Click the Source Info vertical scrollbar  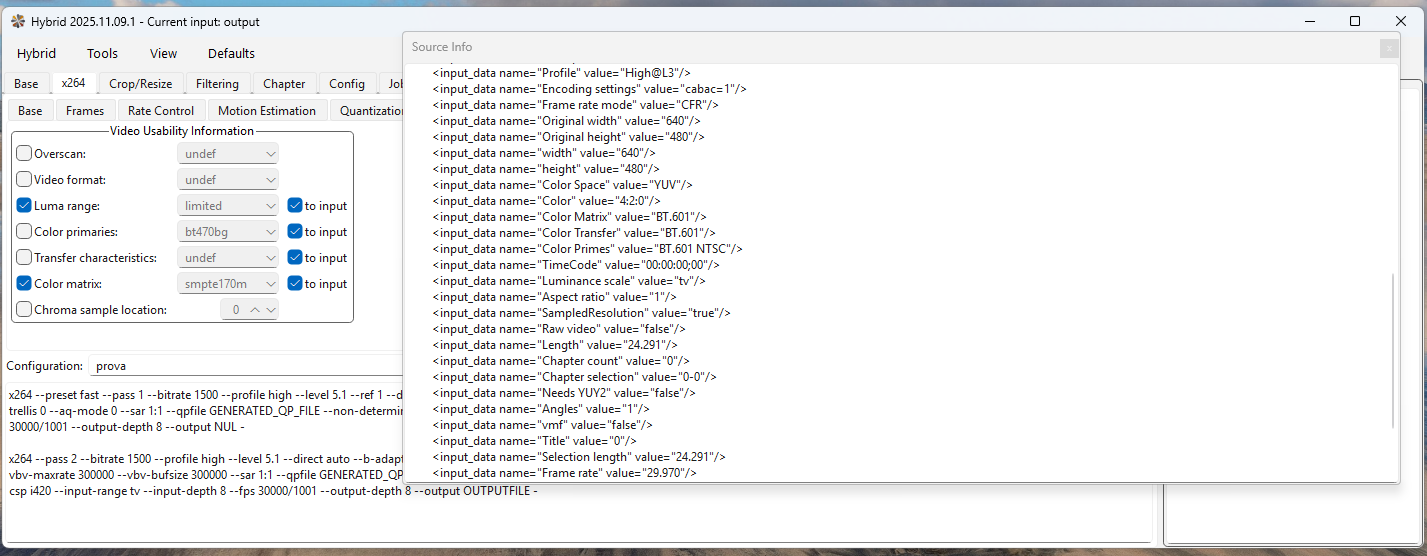point(1393,350)
